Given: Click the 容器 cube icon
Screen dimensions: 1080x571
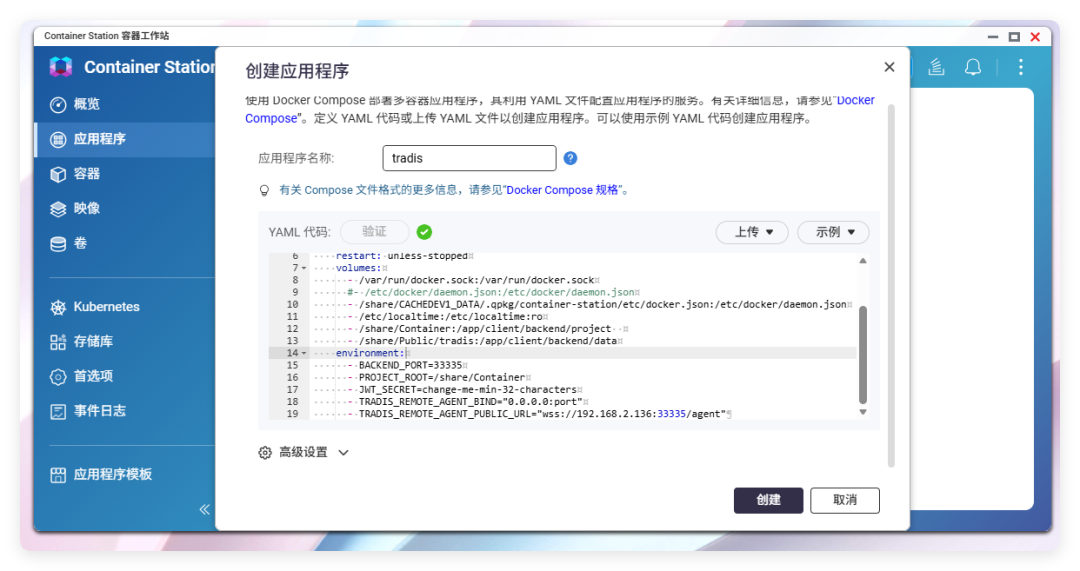Looking at the screenshot, I should click(x=58, y=174).
